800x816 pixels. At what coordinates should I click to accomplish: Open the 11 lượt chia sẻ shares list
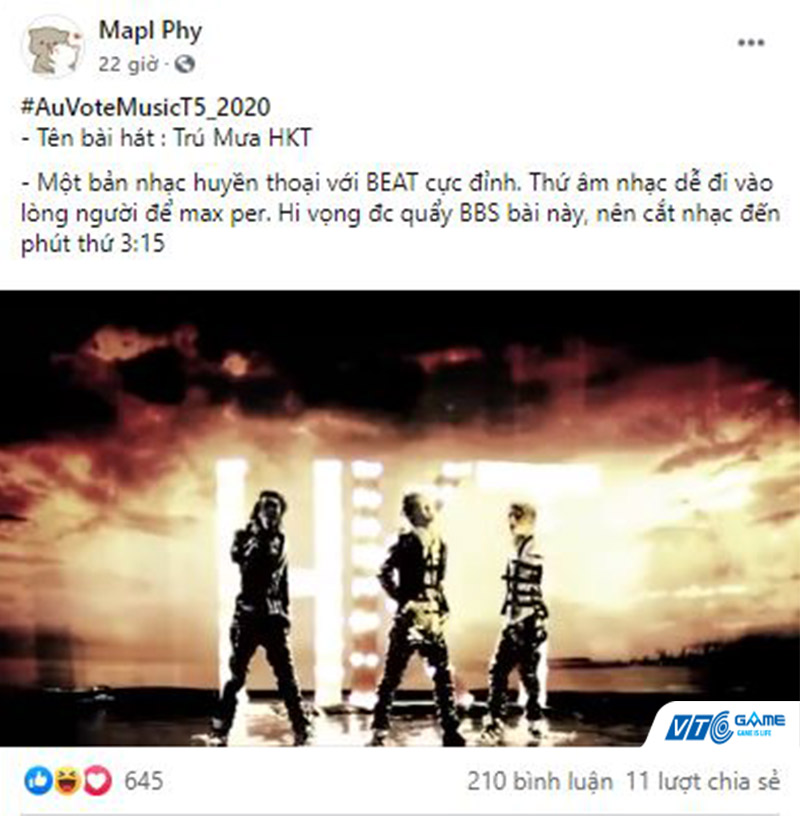click(703, 781)
